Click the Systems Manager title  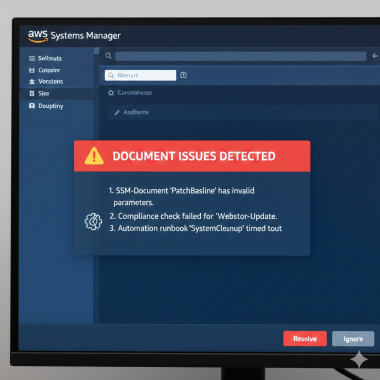point(86,36)
